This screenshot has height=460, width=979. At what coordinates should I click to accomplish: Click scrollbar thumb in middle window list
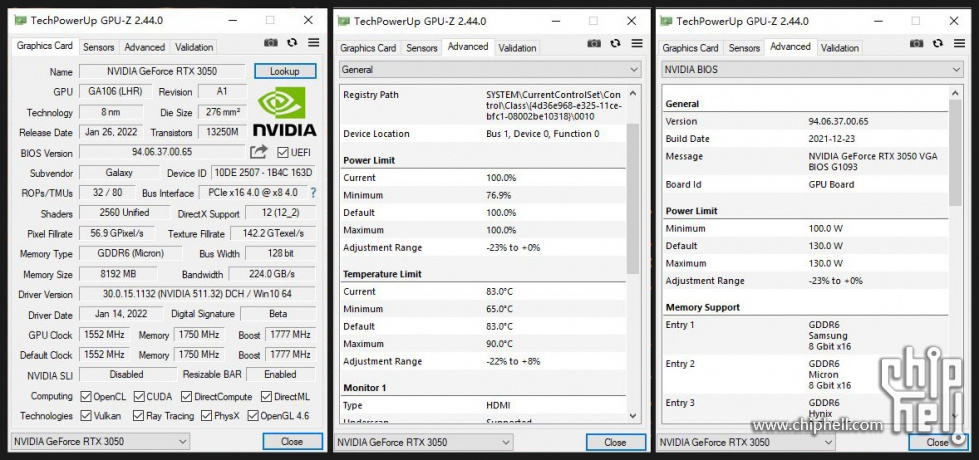(633, 198)
